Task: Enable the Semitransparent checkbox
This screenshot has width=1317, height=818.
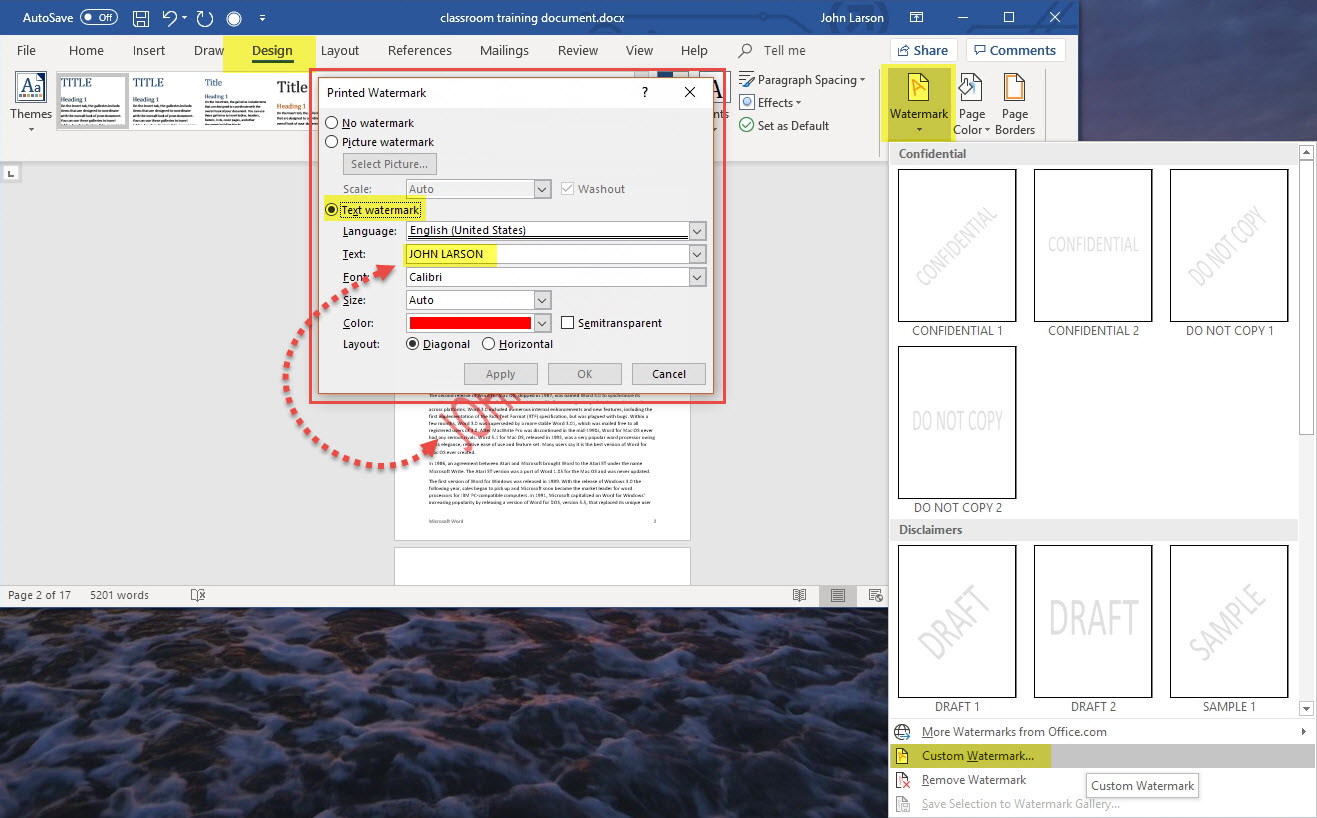Action: [568, 323]
